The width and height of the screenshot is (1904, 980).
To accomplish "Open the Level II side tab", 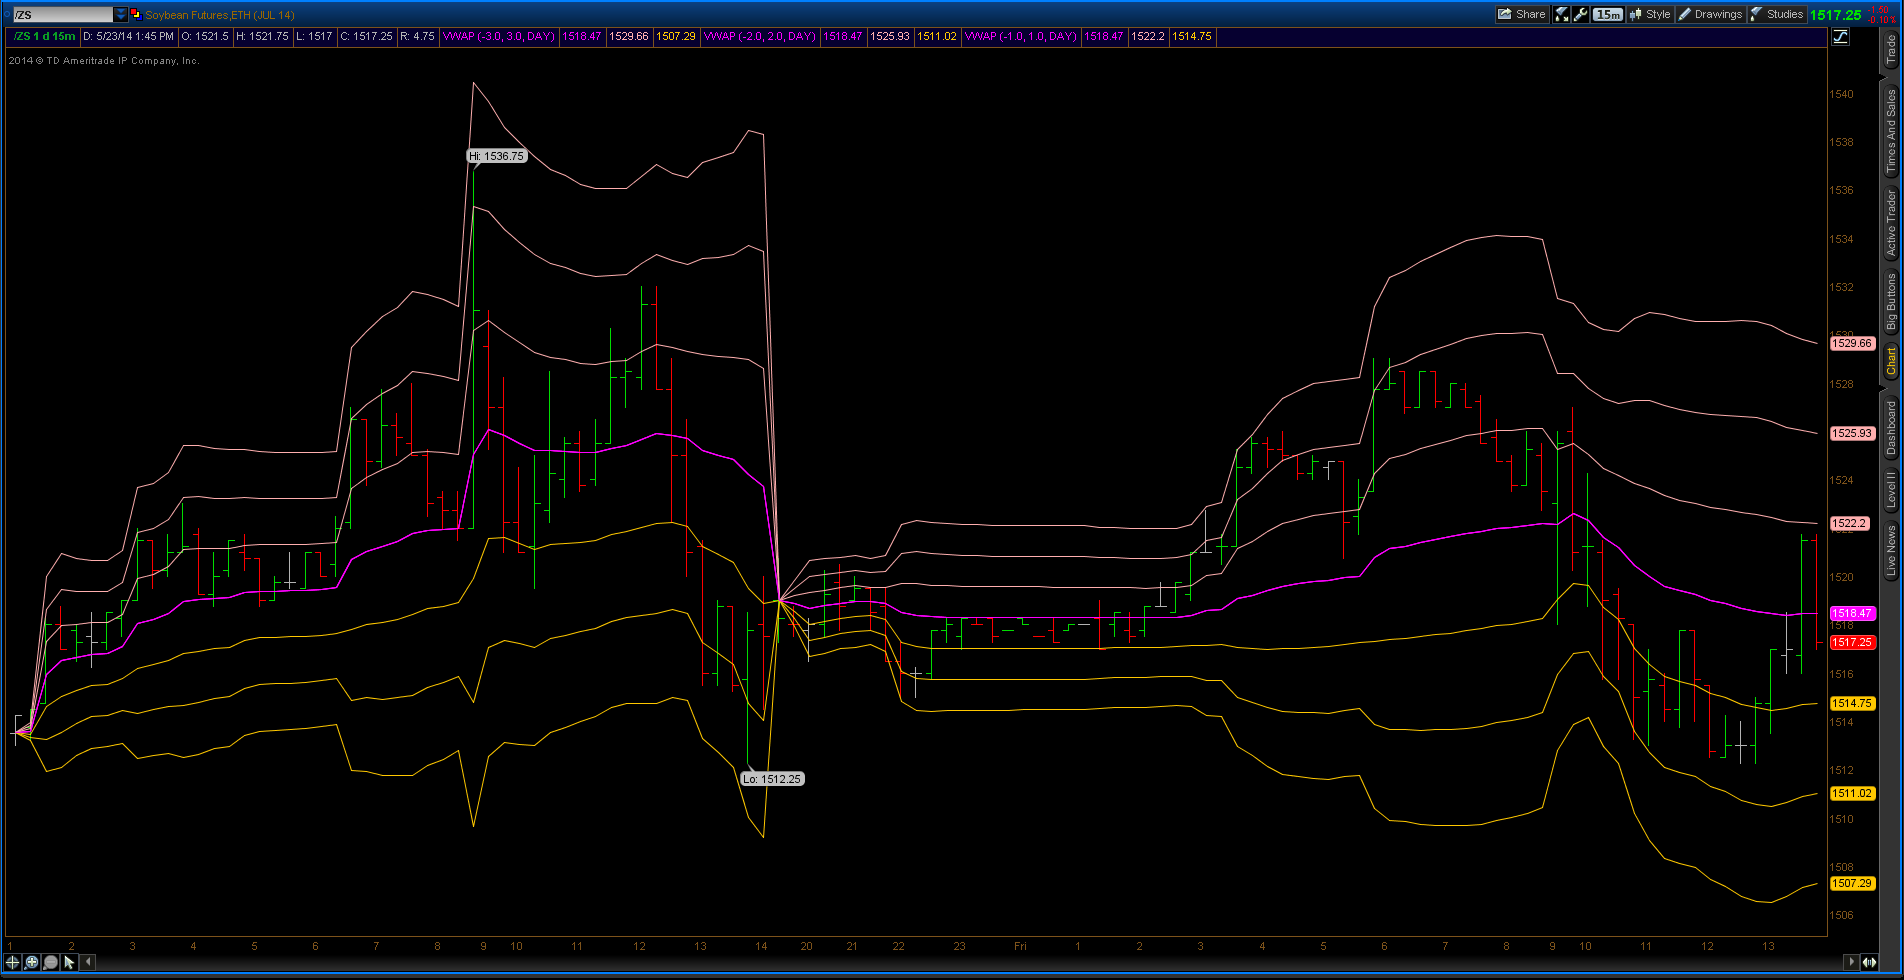I will pos(1891,490).
